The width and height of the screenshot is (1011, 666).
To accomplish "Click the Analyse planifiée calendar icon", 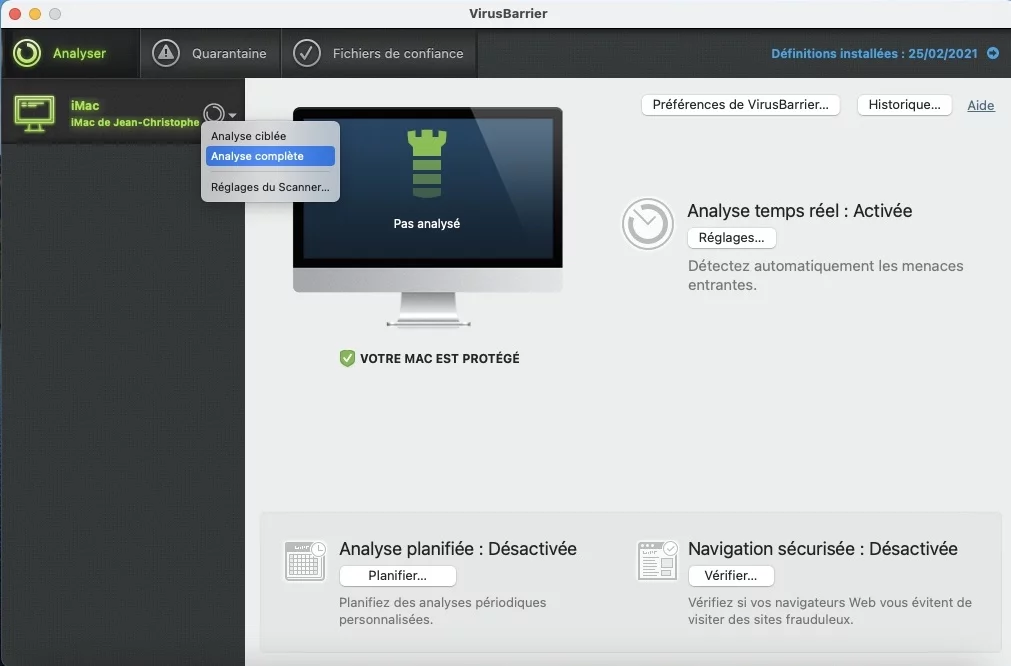I will (x=304, y=561).
